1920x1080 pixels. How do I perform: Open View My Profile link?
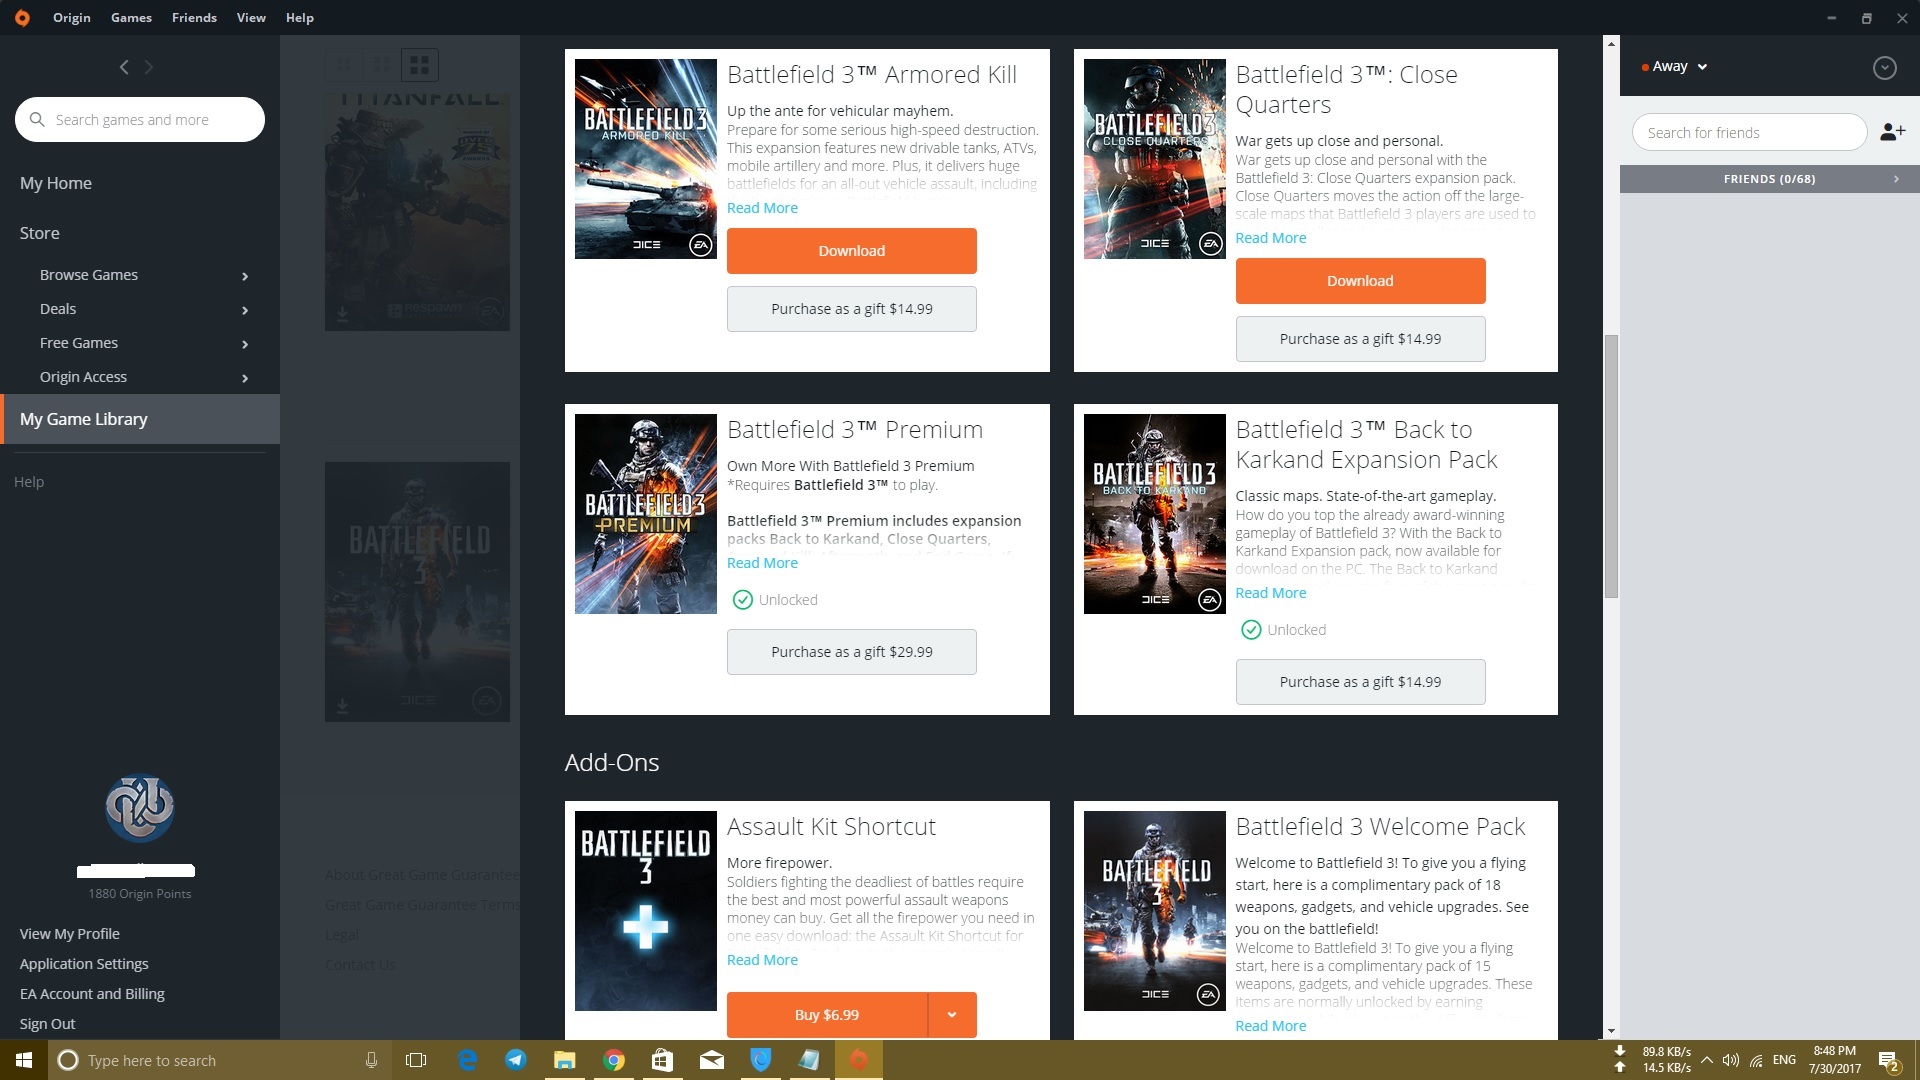pos(70,934)
